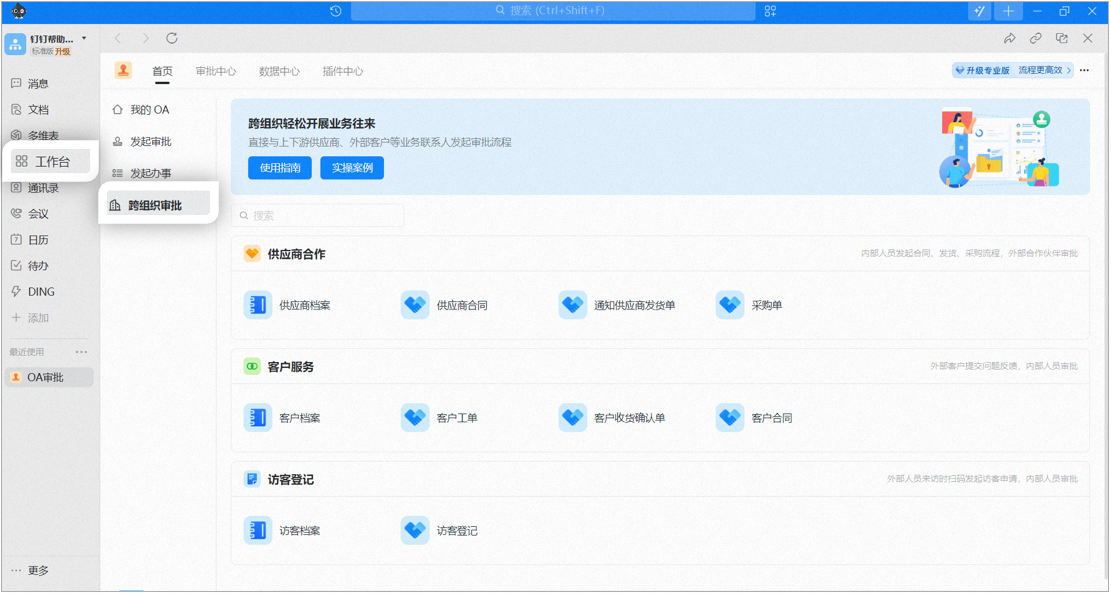Open the 客户档案 template
The height and width of the screenshot is (594, 1111).
click(x=282, y=418)
